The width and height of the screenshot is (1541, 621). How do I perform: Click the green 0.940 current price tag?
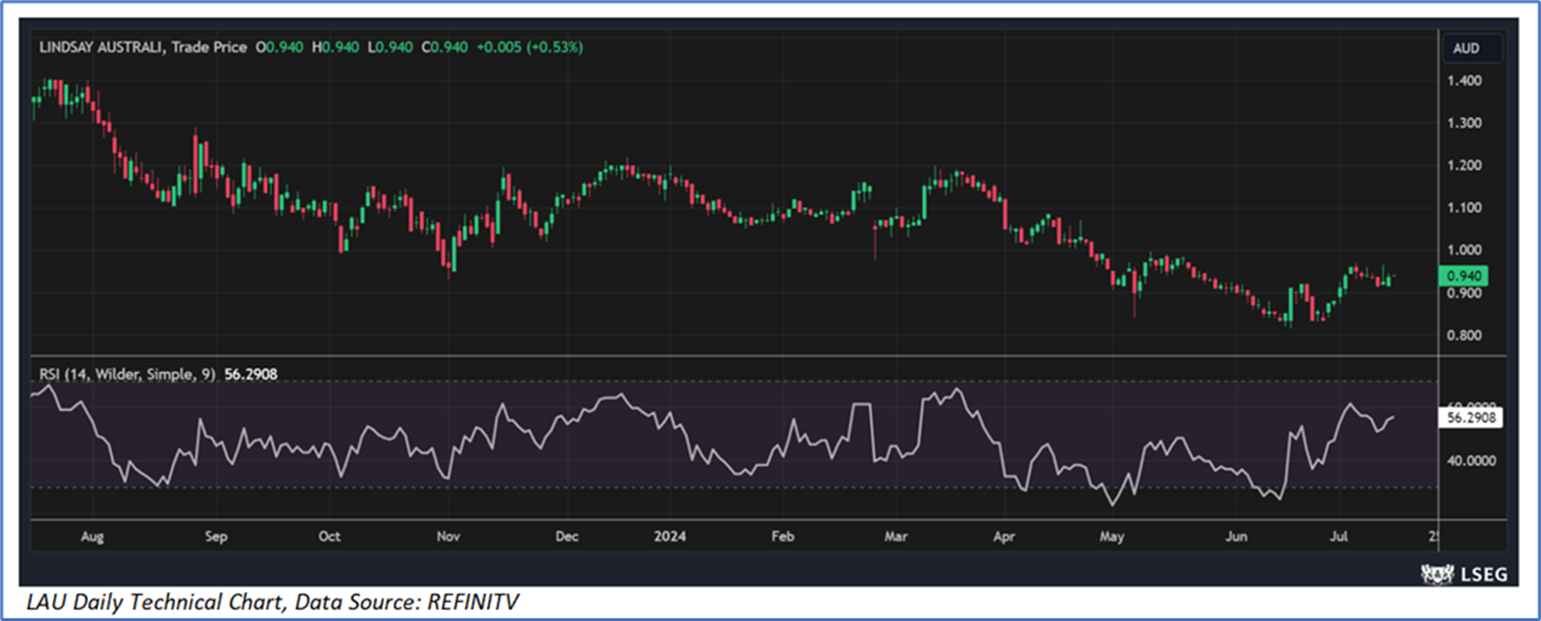point(1463,275)
